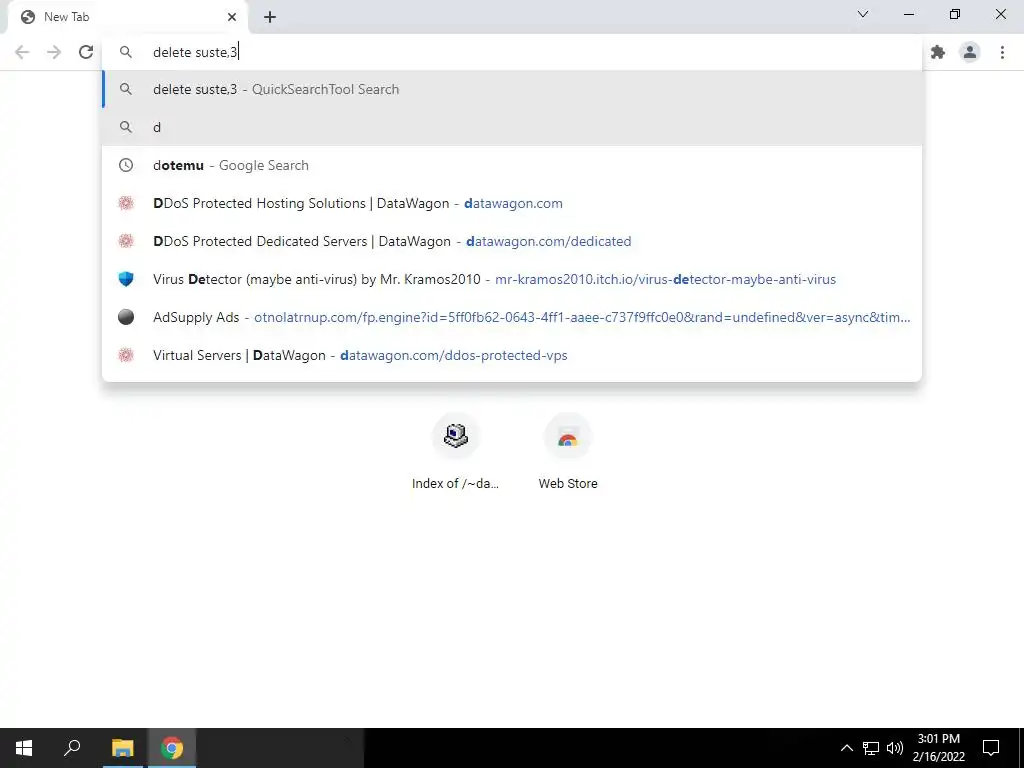Click the otnolatrnup.com URL text

coord(582,317)
